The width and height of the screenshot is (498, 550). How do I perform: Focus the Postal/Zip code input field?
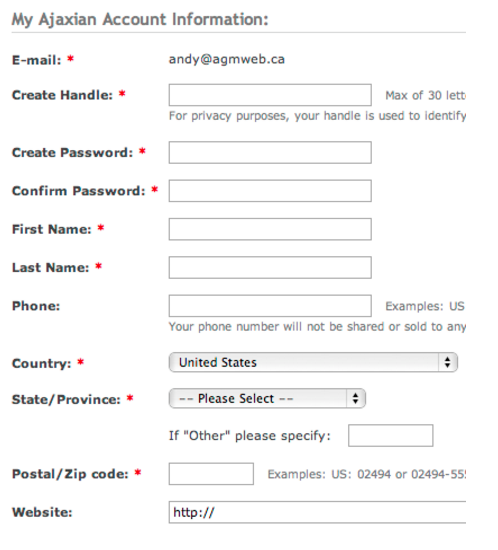click(211, 474)
